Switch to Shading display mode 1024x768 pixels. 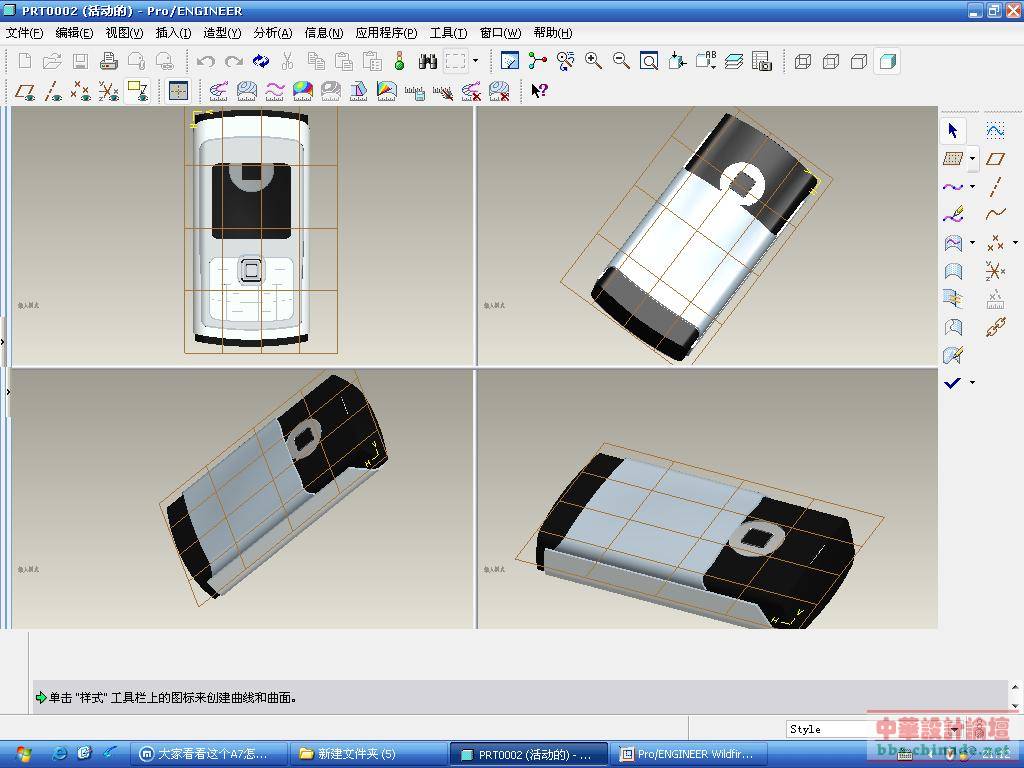click(887, 61)
